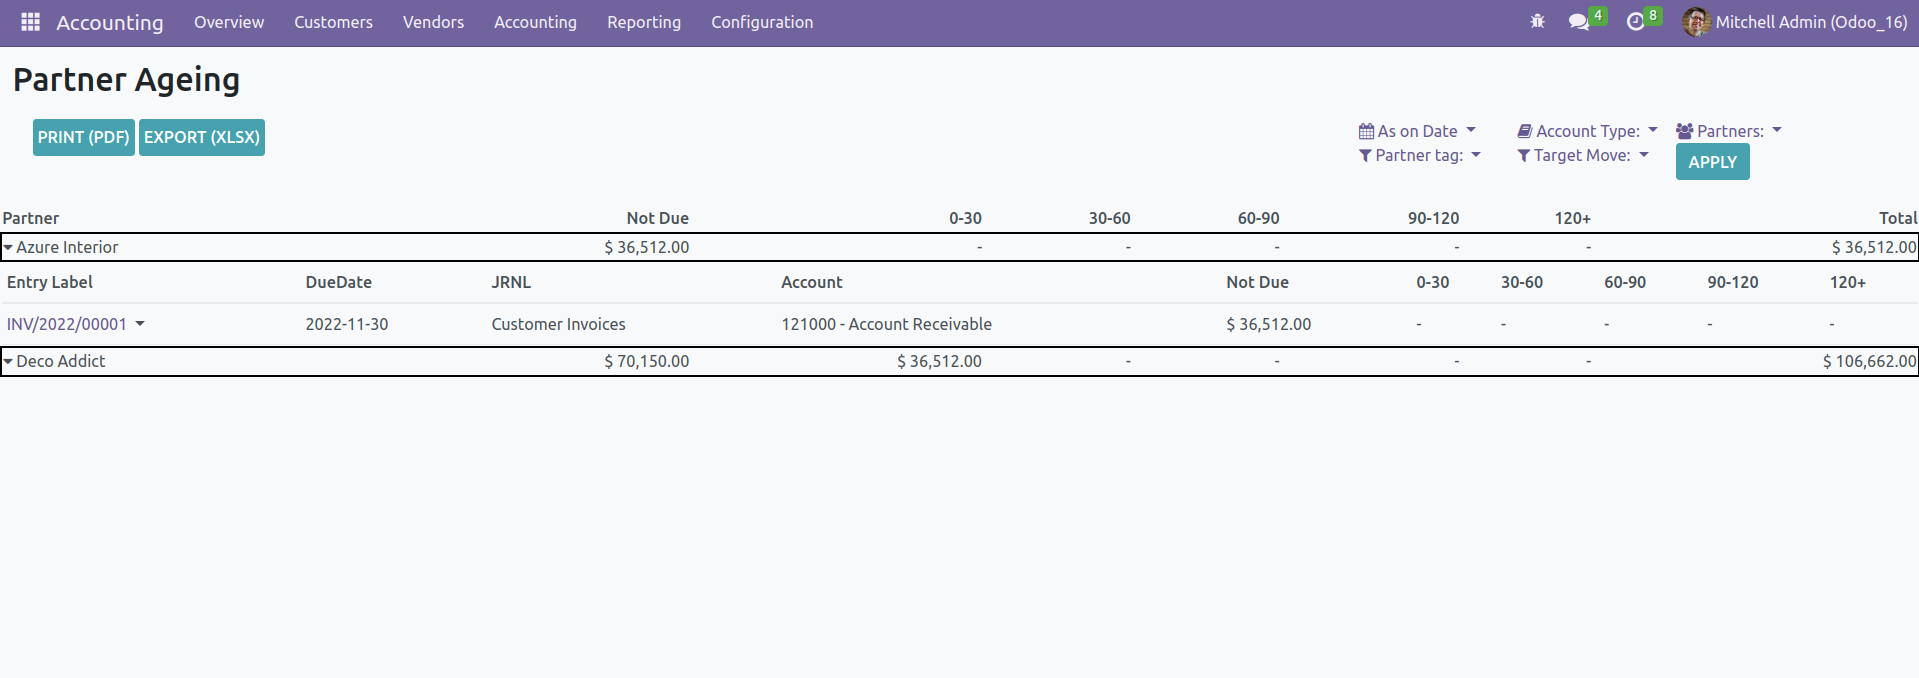
Task: Click Mitchell Admin user avatar
Action: (1695, 22)
